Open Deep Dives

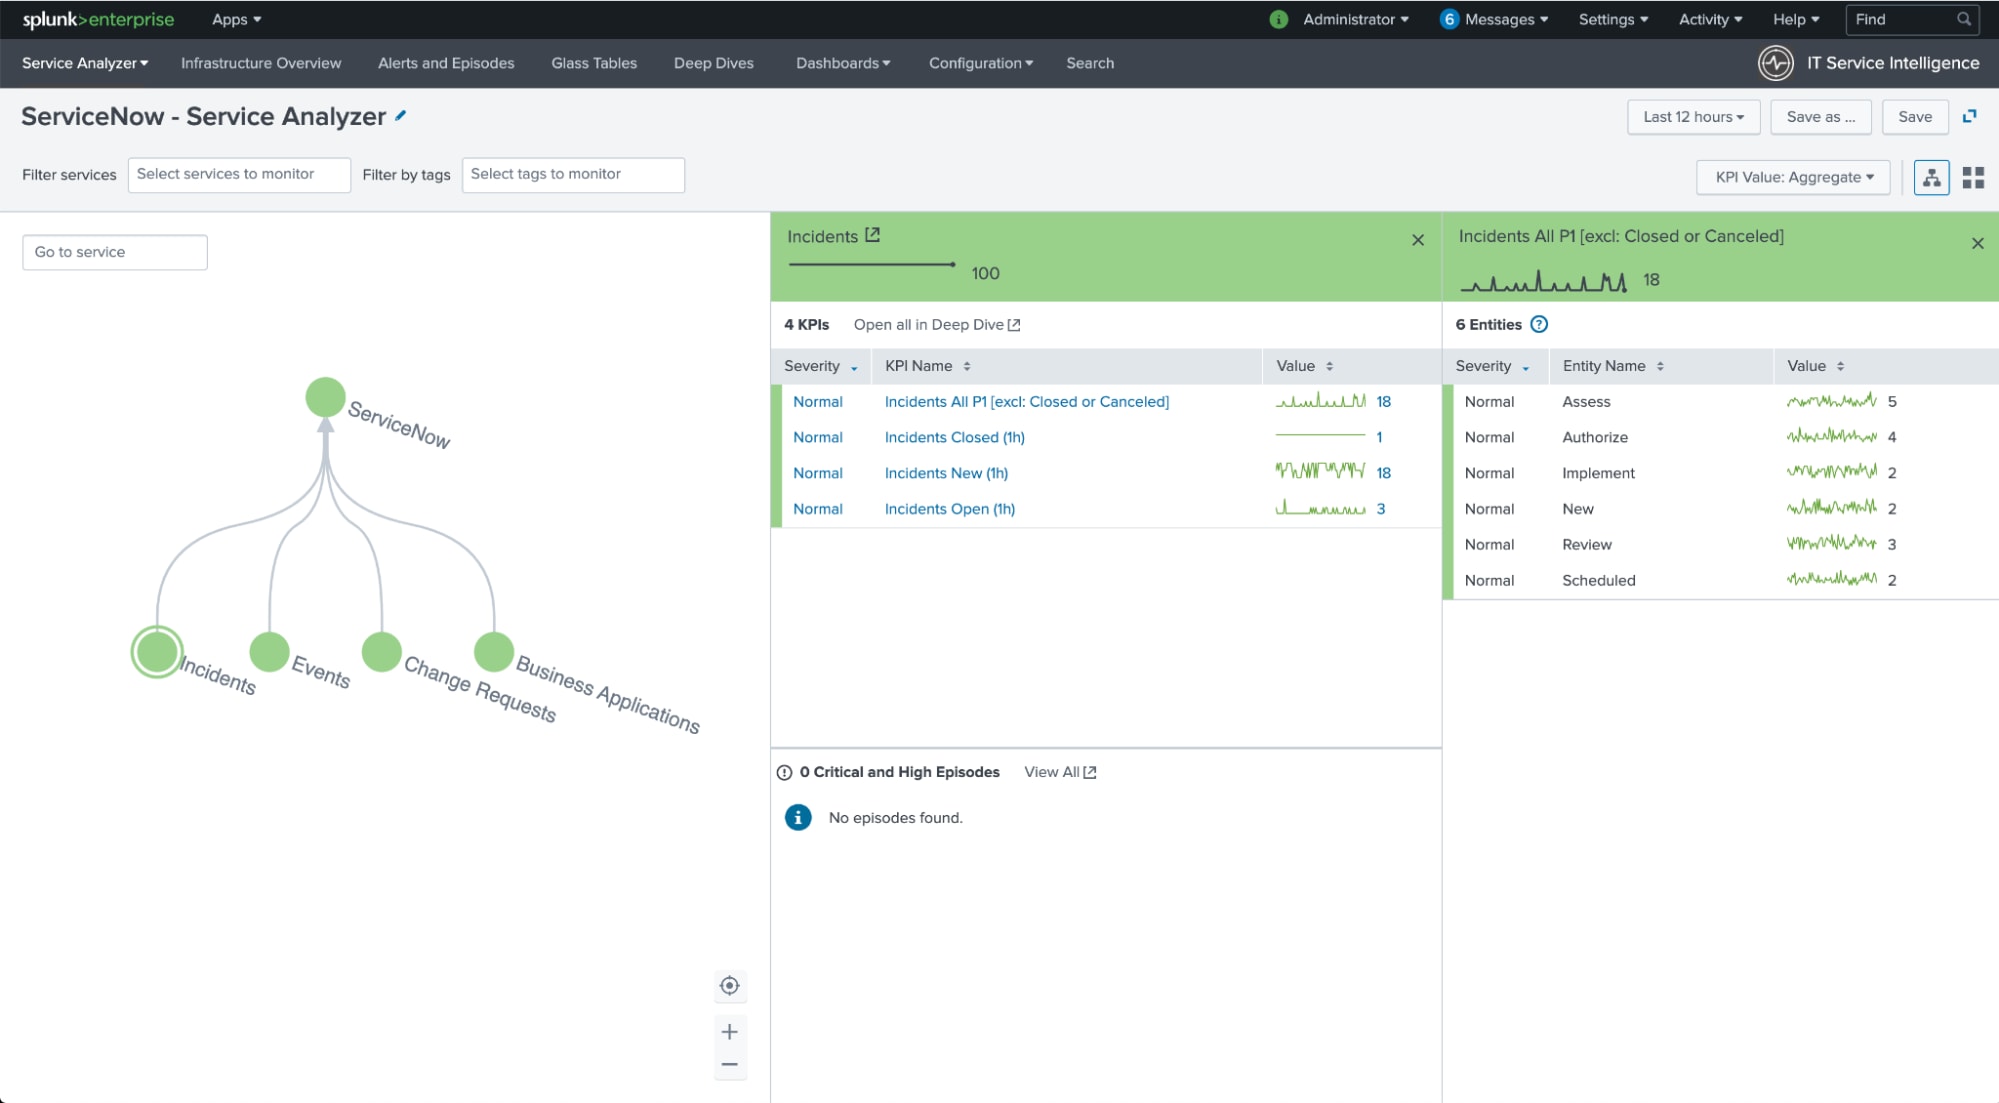[x=714, y=63]
